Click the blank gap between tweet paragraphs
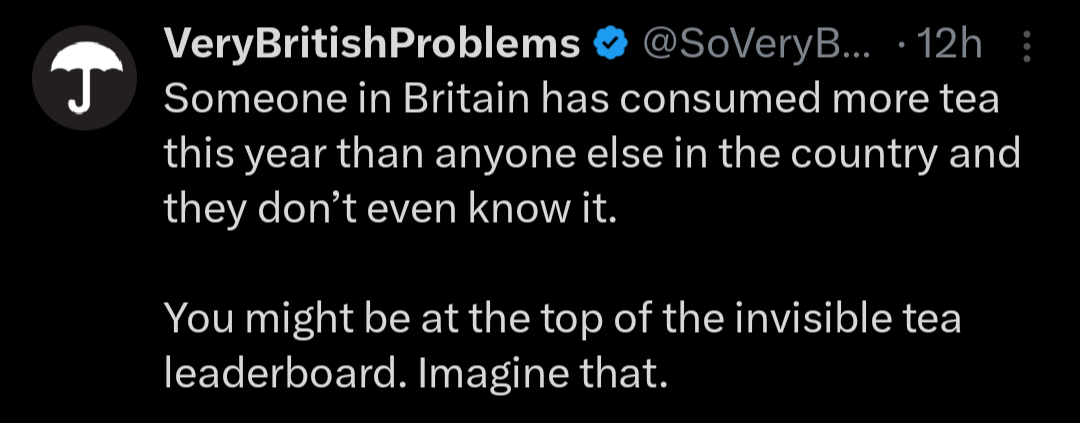Viewport: 1080px width, 423px height. (500, 264)
